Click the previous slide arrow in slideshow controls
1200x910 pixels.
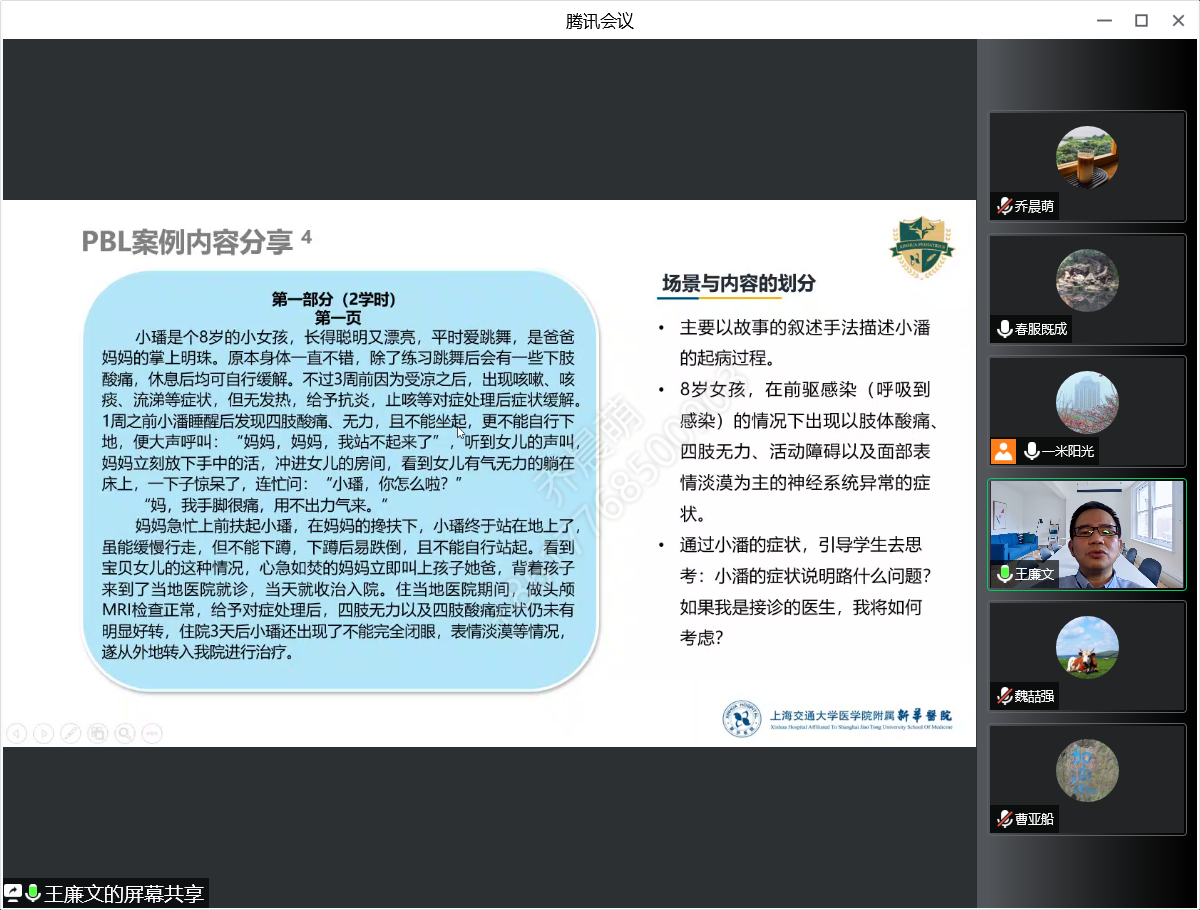tap(16, 733)
